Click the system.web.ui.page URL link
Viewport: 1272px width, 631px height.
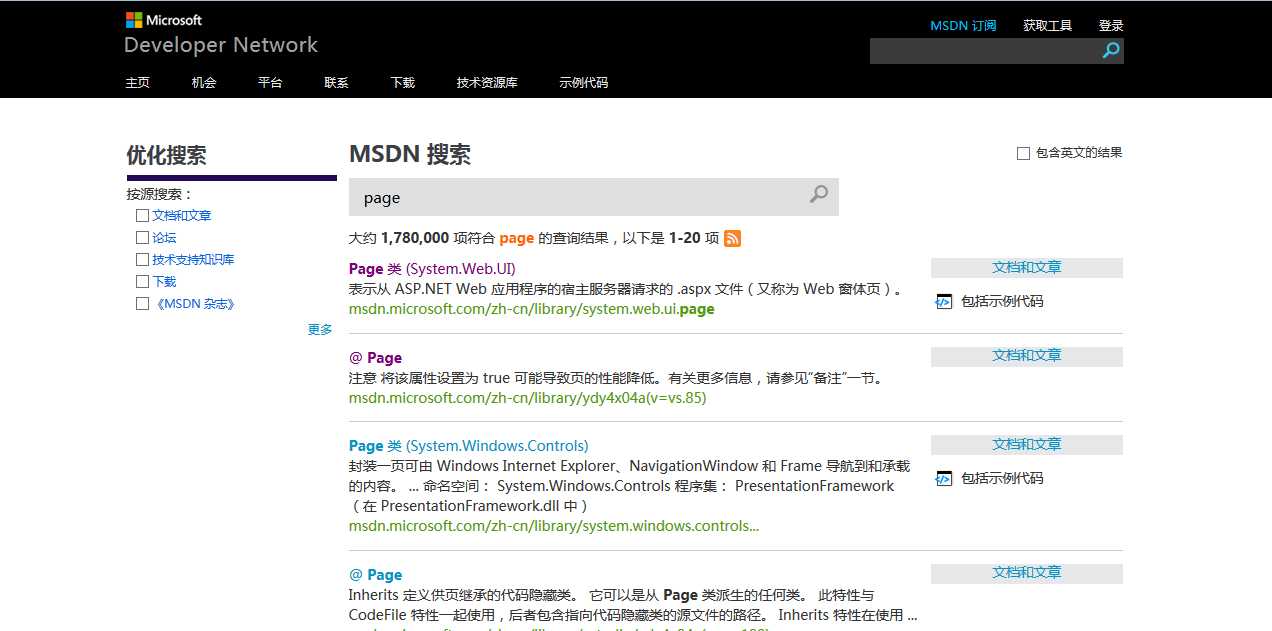tap(531, 309)
